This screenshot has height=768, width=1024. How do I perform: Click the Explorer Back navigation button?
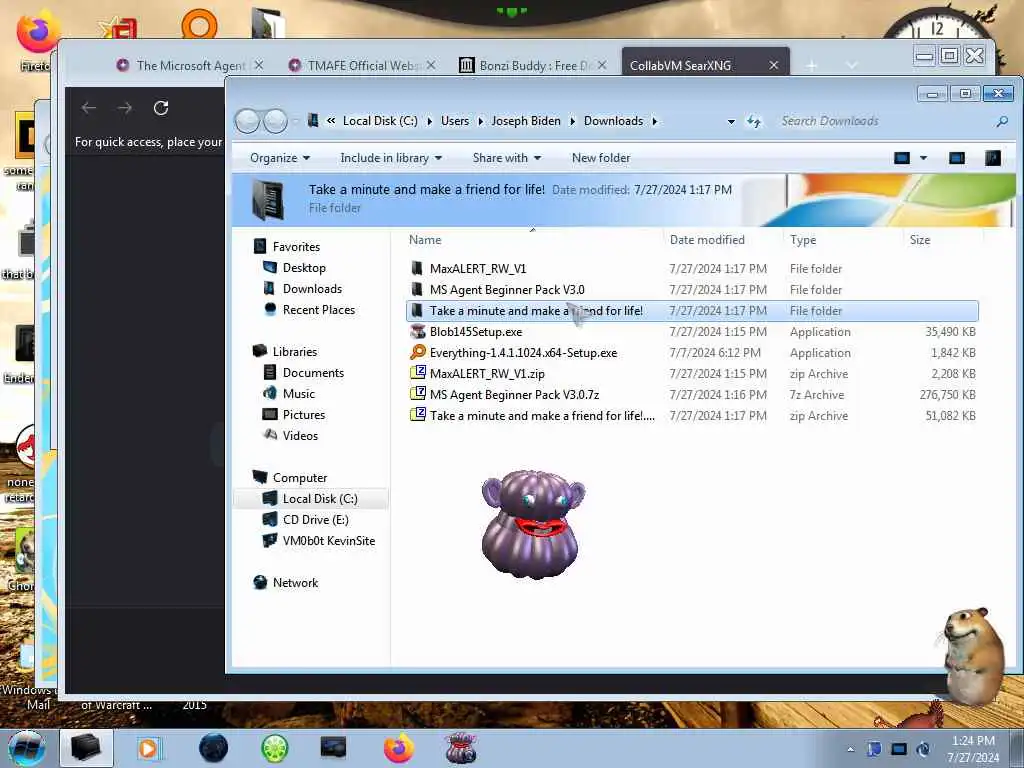[x=247, y=121]
